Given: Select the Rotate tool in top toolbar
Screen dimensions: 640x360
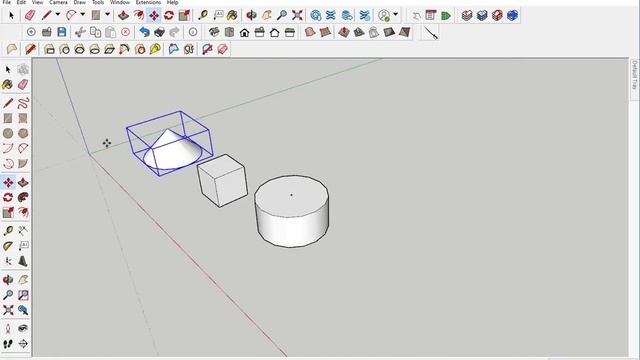Looking at the screenshot, I should (x=169, y=16).
